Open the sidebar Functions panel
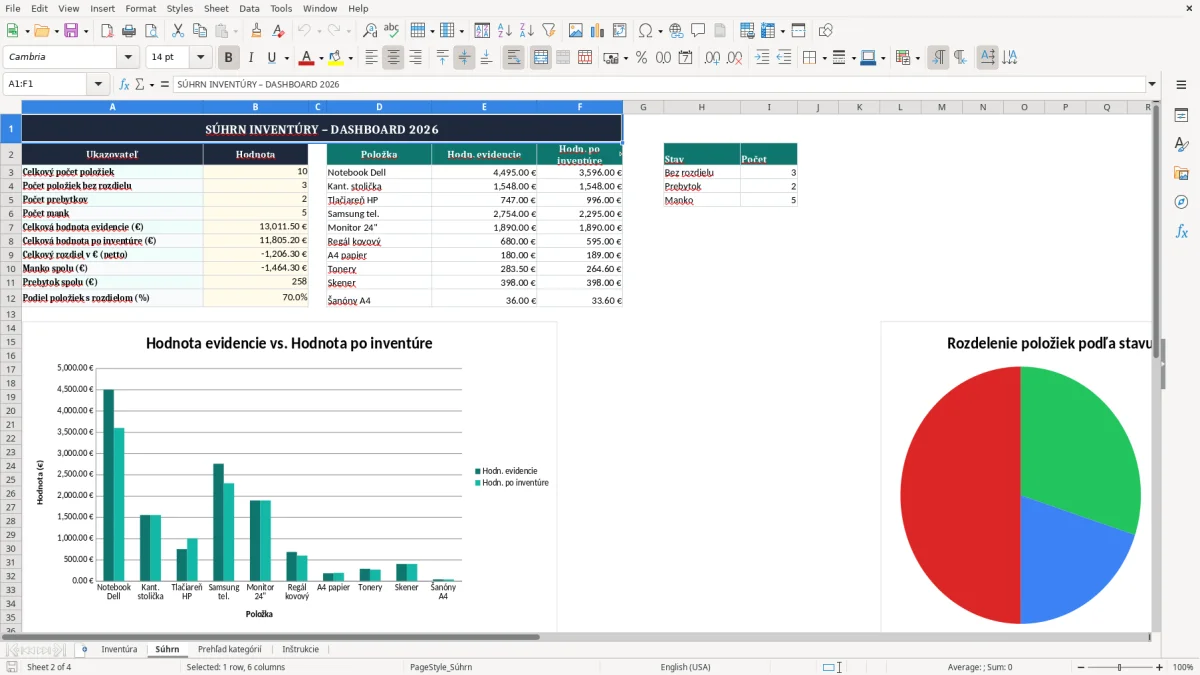The width and height of the screenshot is (1200, 675). click(x=1181, y=231)
